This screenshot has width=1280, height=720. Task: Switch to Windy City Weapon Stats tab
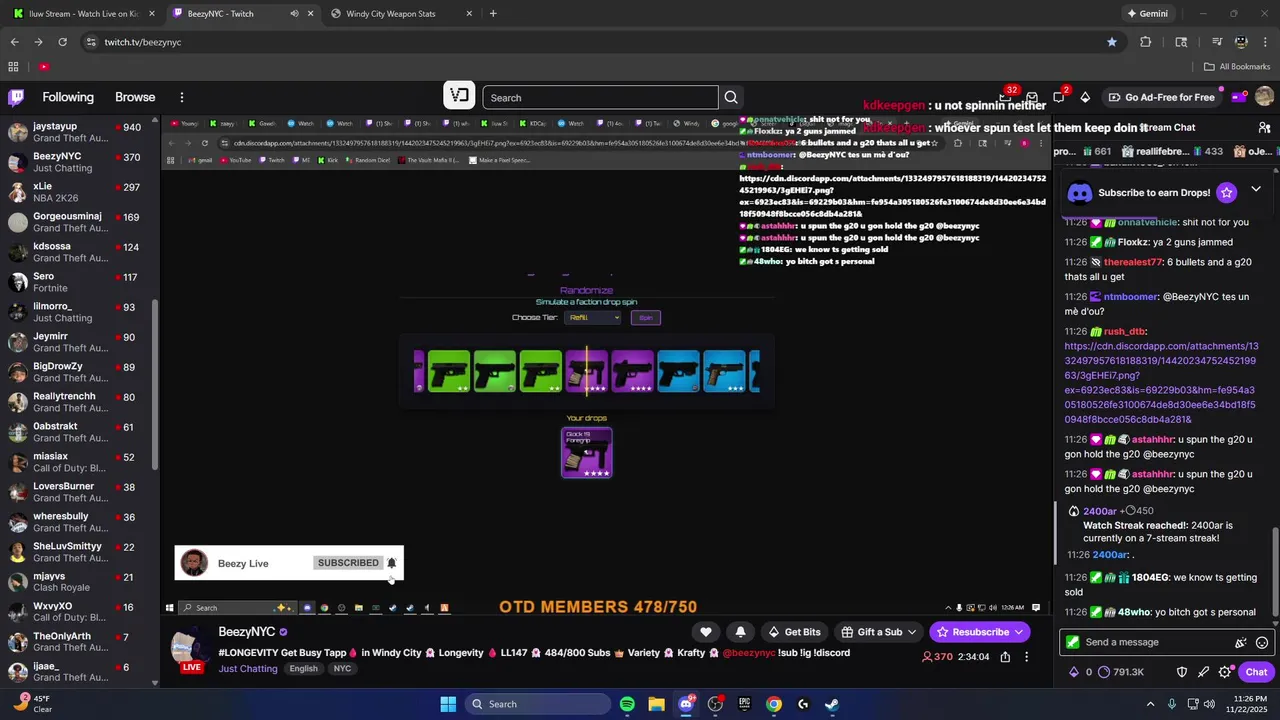[402, 14]
